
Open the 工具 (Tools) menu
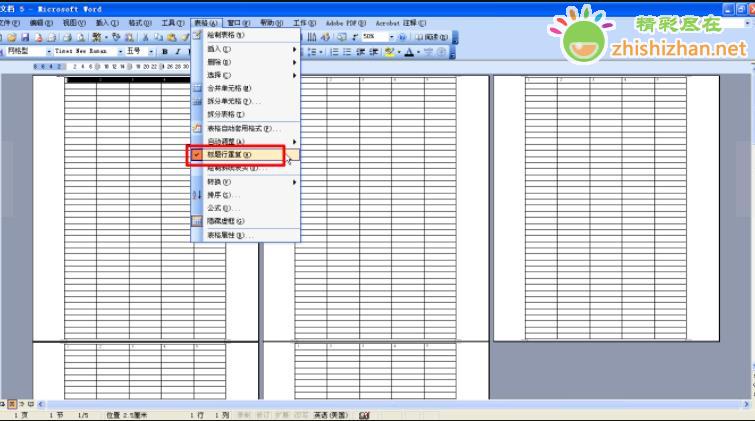pyautogui.click(x=172, y=23)
